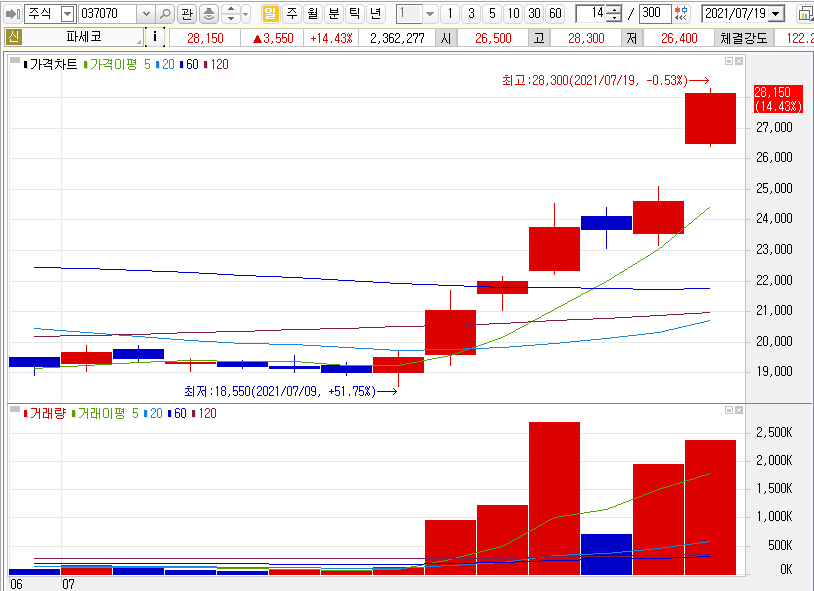The height and width of the screenshot is (591, 814).
Task: Select interval preset 30
Action: tap(534, 14)
